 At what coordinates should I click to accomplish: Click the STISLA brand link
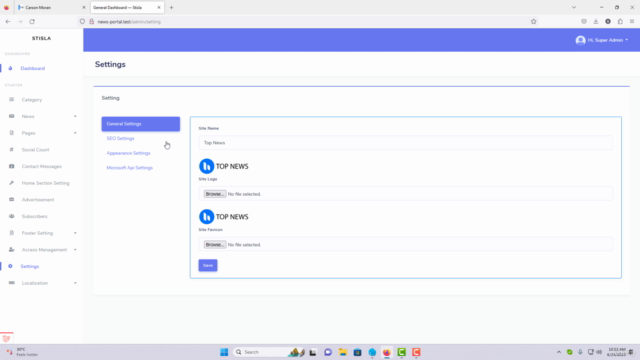(42, 38)
